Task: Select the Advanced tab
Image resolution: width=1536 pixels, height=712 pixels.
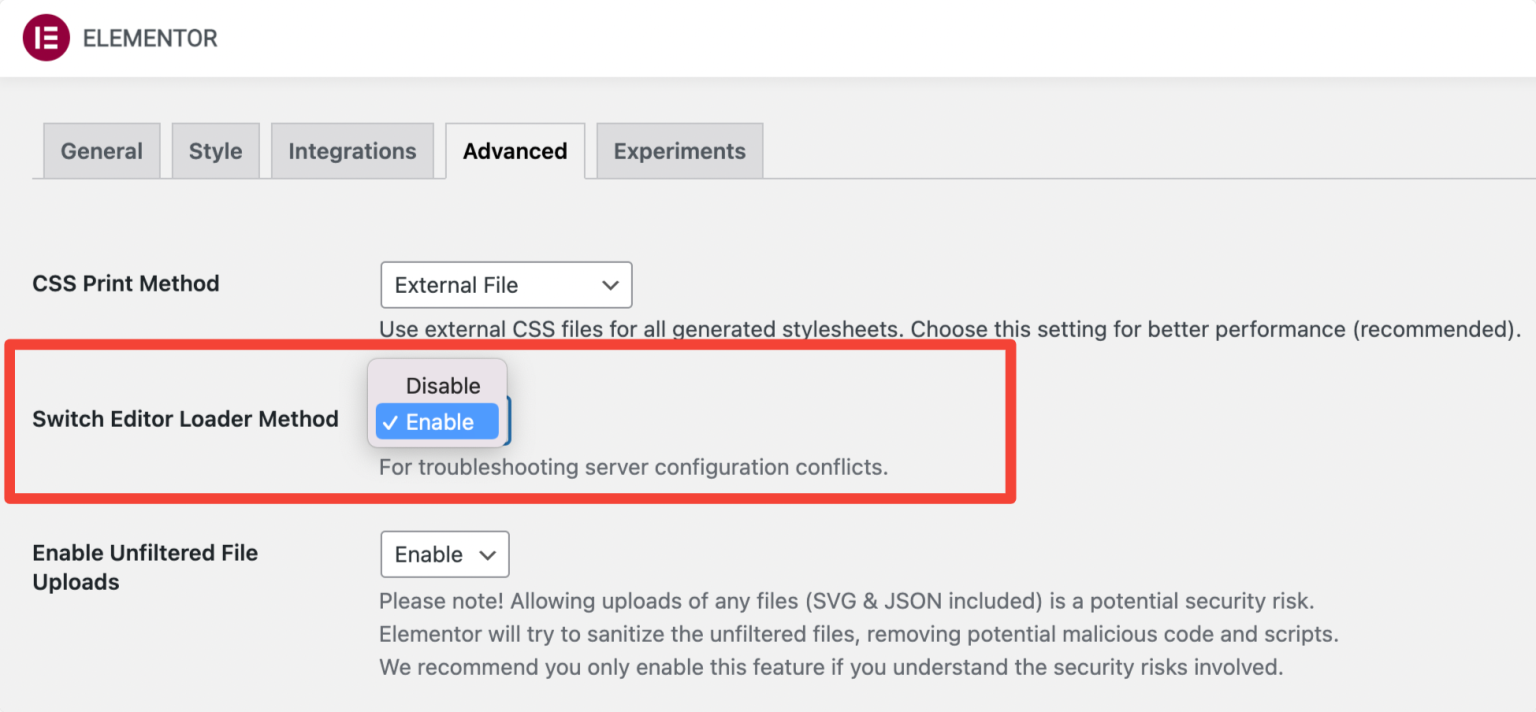Action: pos(514,150)
